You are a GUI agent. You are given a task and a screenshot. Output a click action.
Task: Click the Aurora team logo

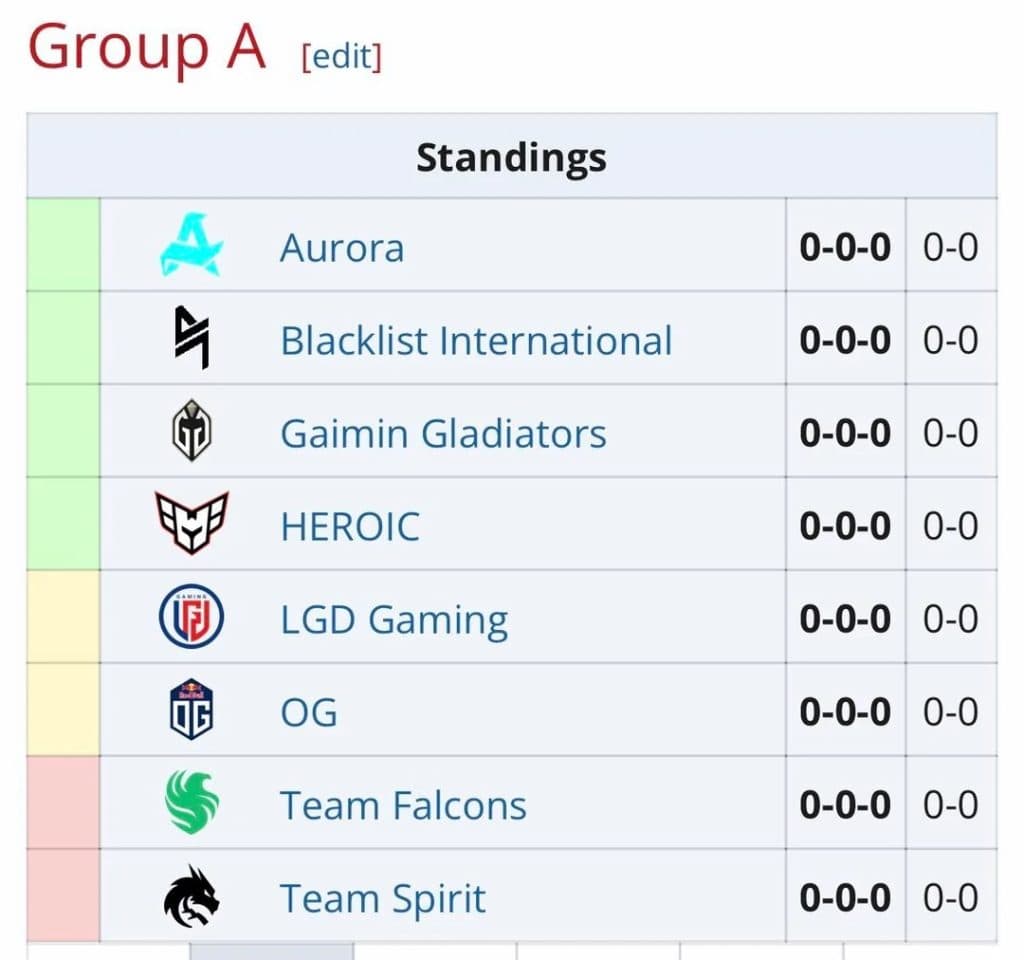coord(190,247)
